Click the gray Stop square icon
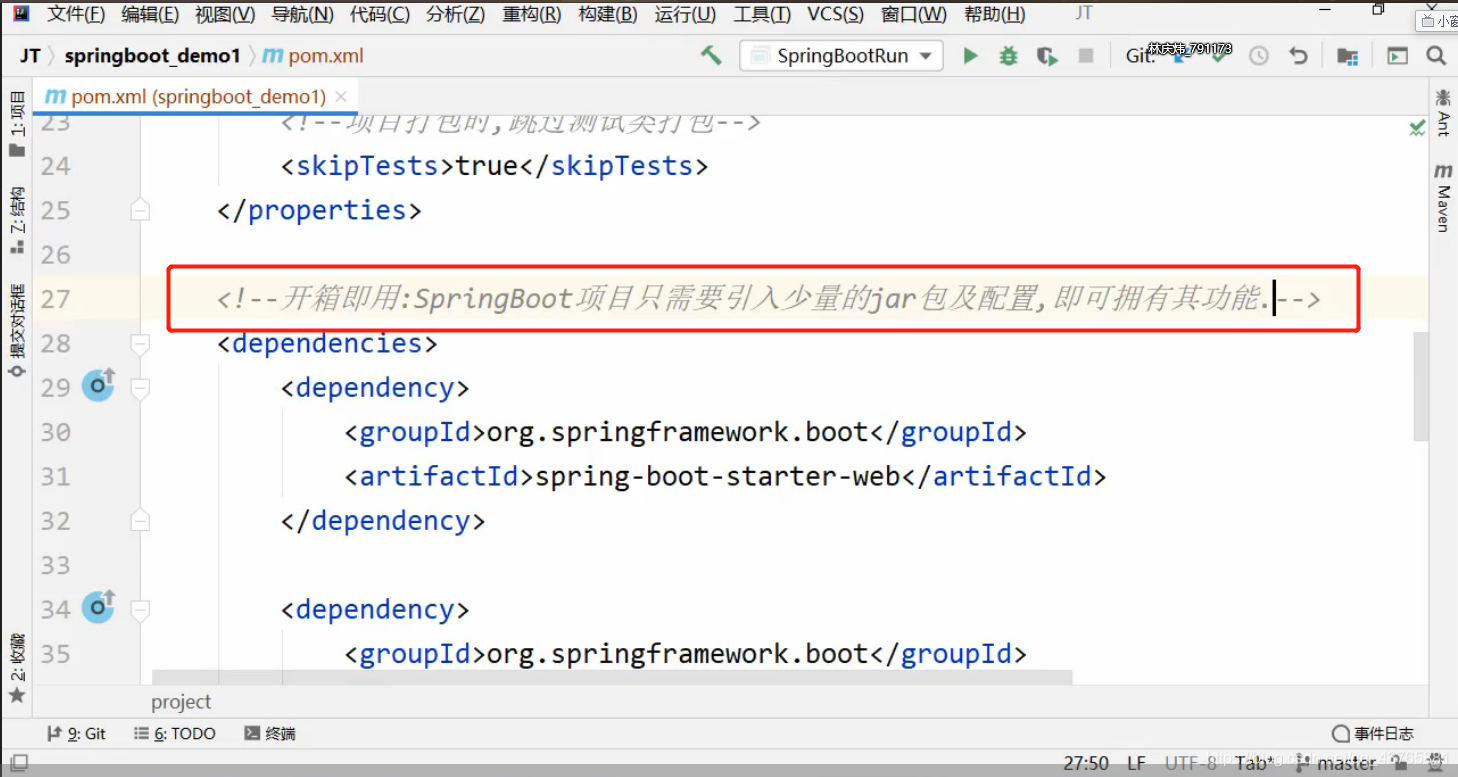Image resolution: width=1458 pixels, height=777 pixels. (1086, 56)
